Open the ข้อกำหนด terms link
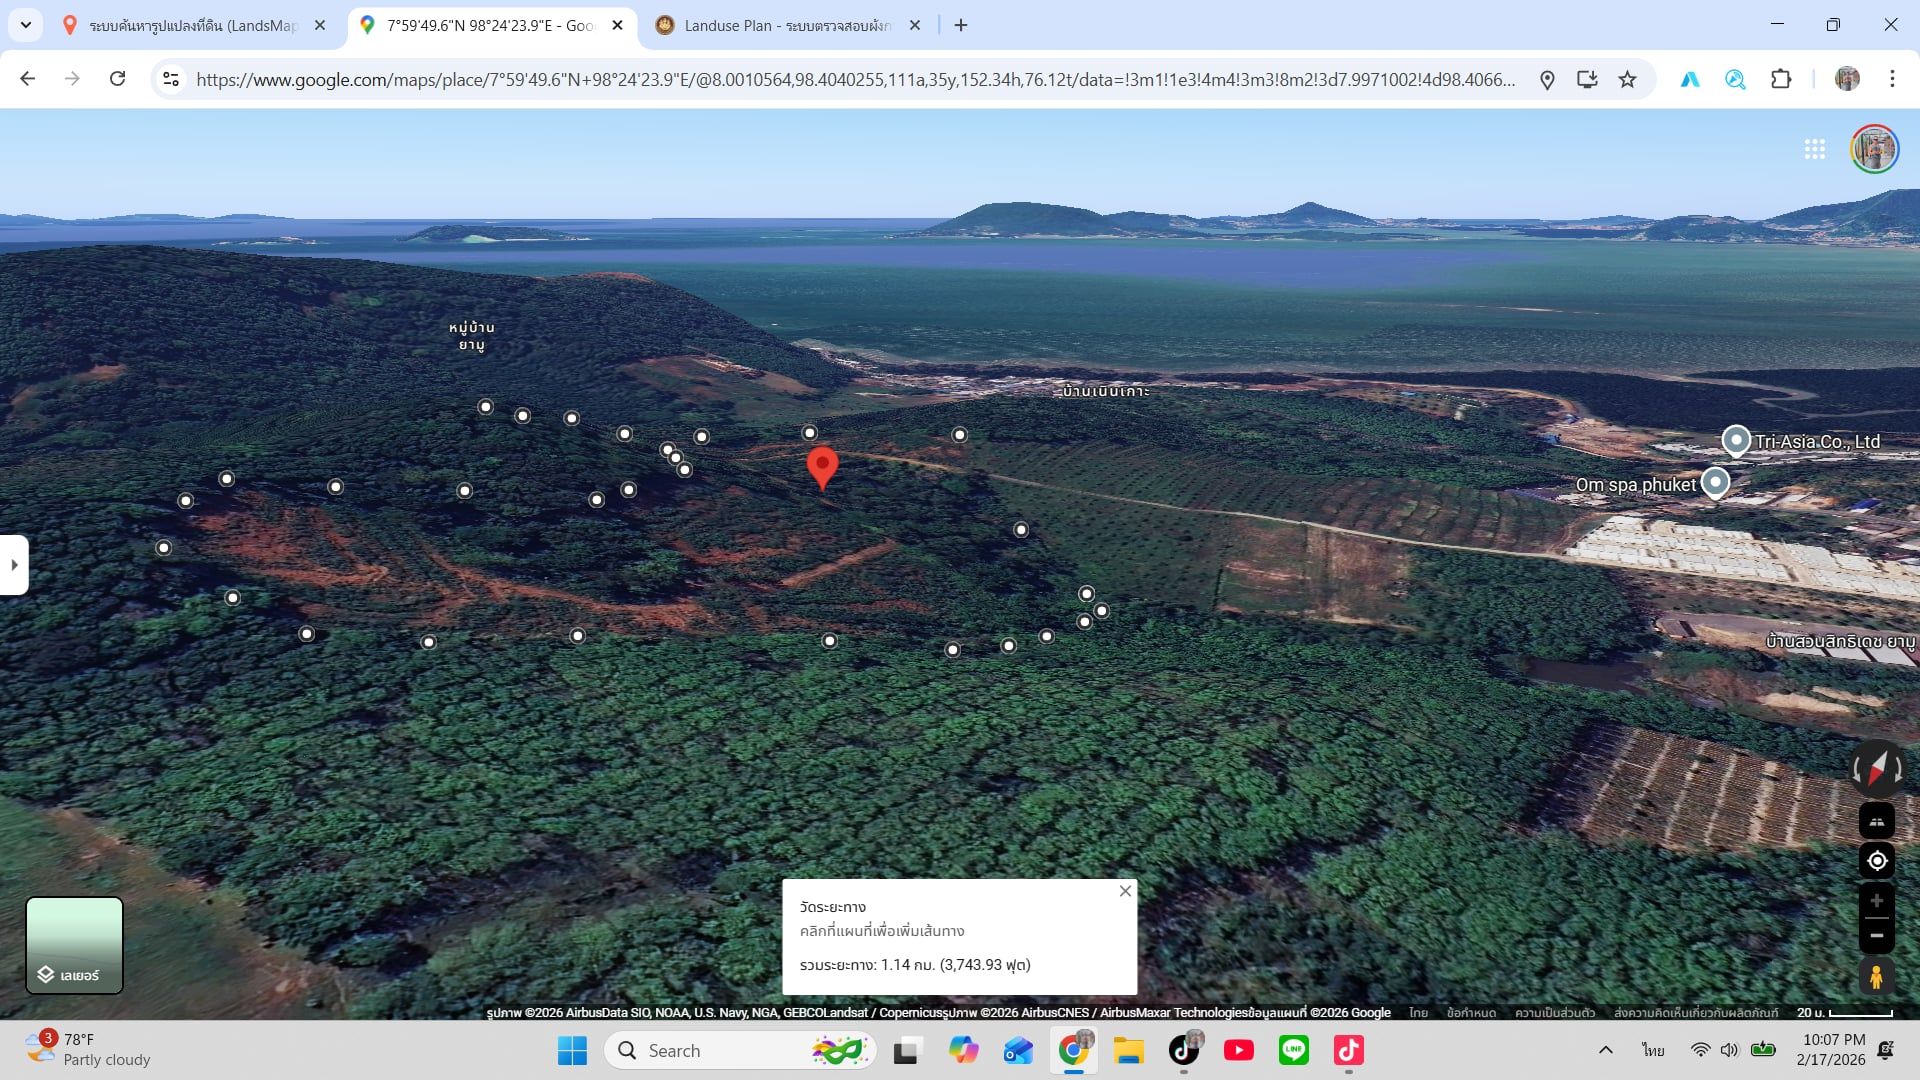This screenshot has height=1080, width=1920. (1471, 1012)
